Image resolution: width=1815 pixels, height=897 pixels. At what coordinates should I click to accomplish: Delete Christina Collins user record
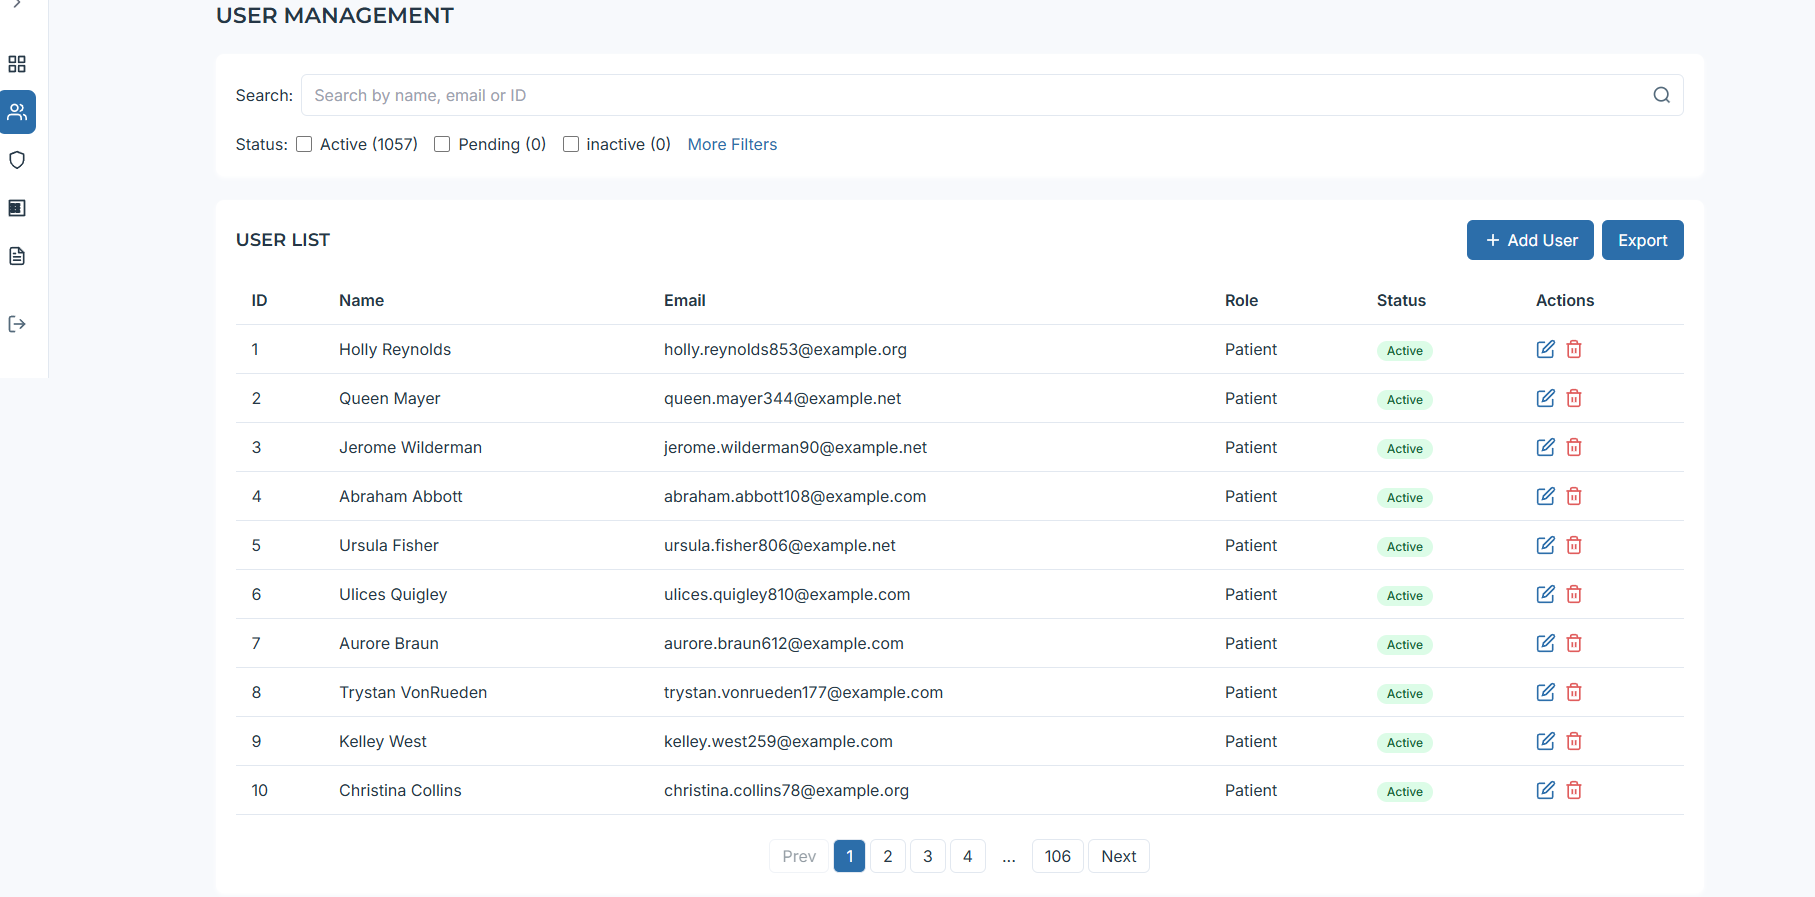(x=1574, y=790)
